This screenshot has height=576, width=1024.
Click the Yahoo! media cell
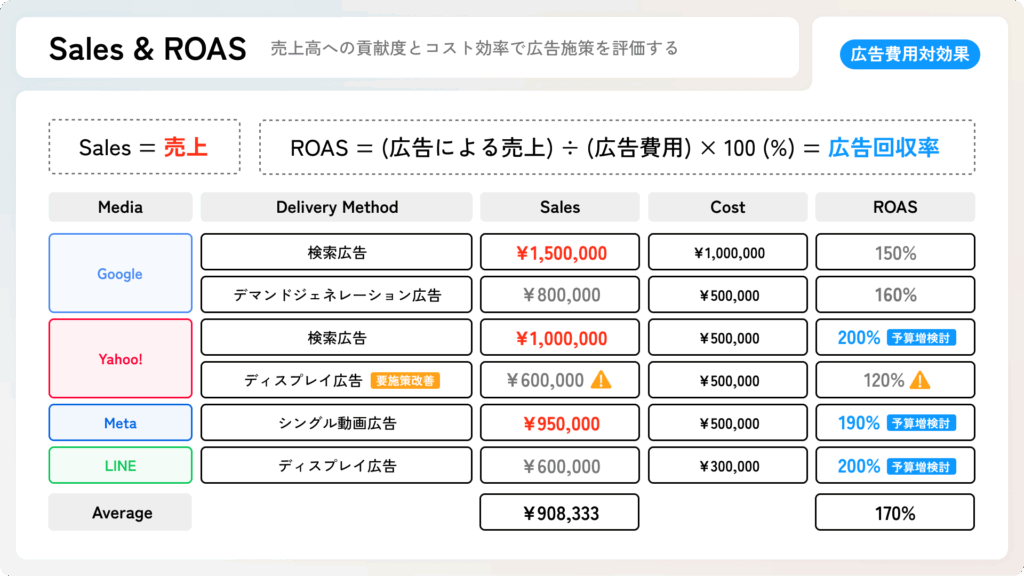(120, 359)
